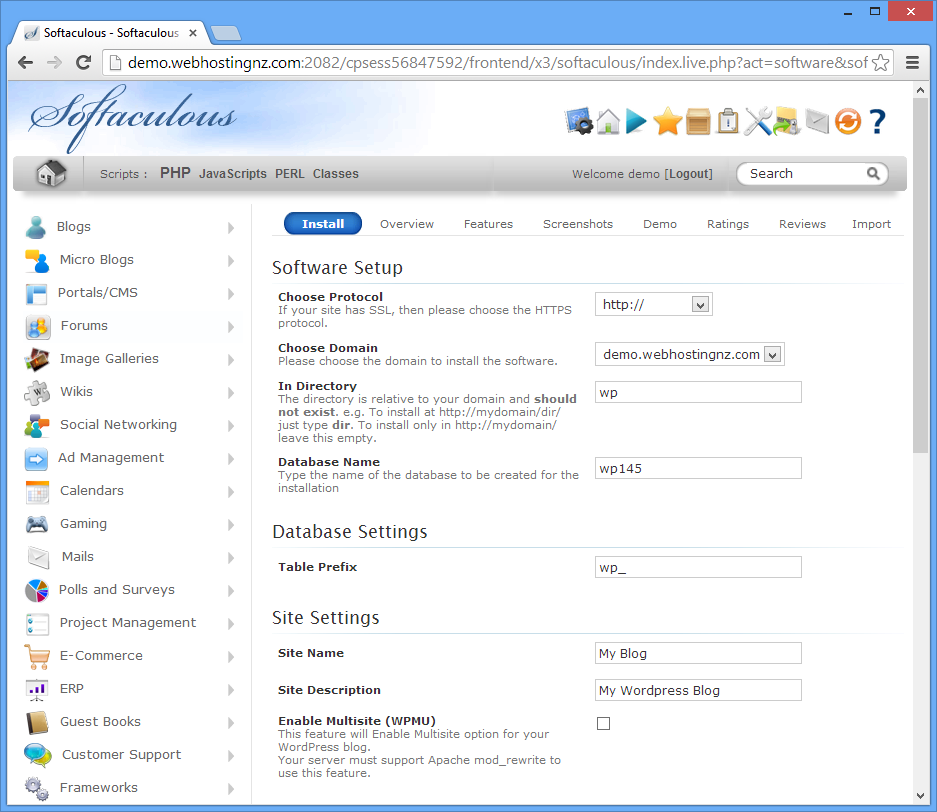The image size is (937, 812).
Task: Click the PERL scripts link
Action: point(290,174)
